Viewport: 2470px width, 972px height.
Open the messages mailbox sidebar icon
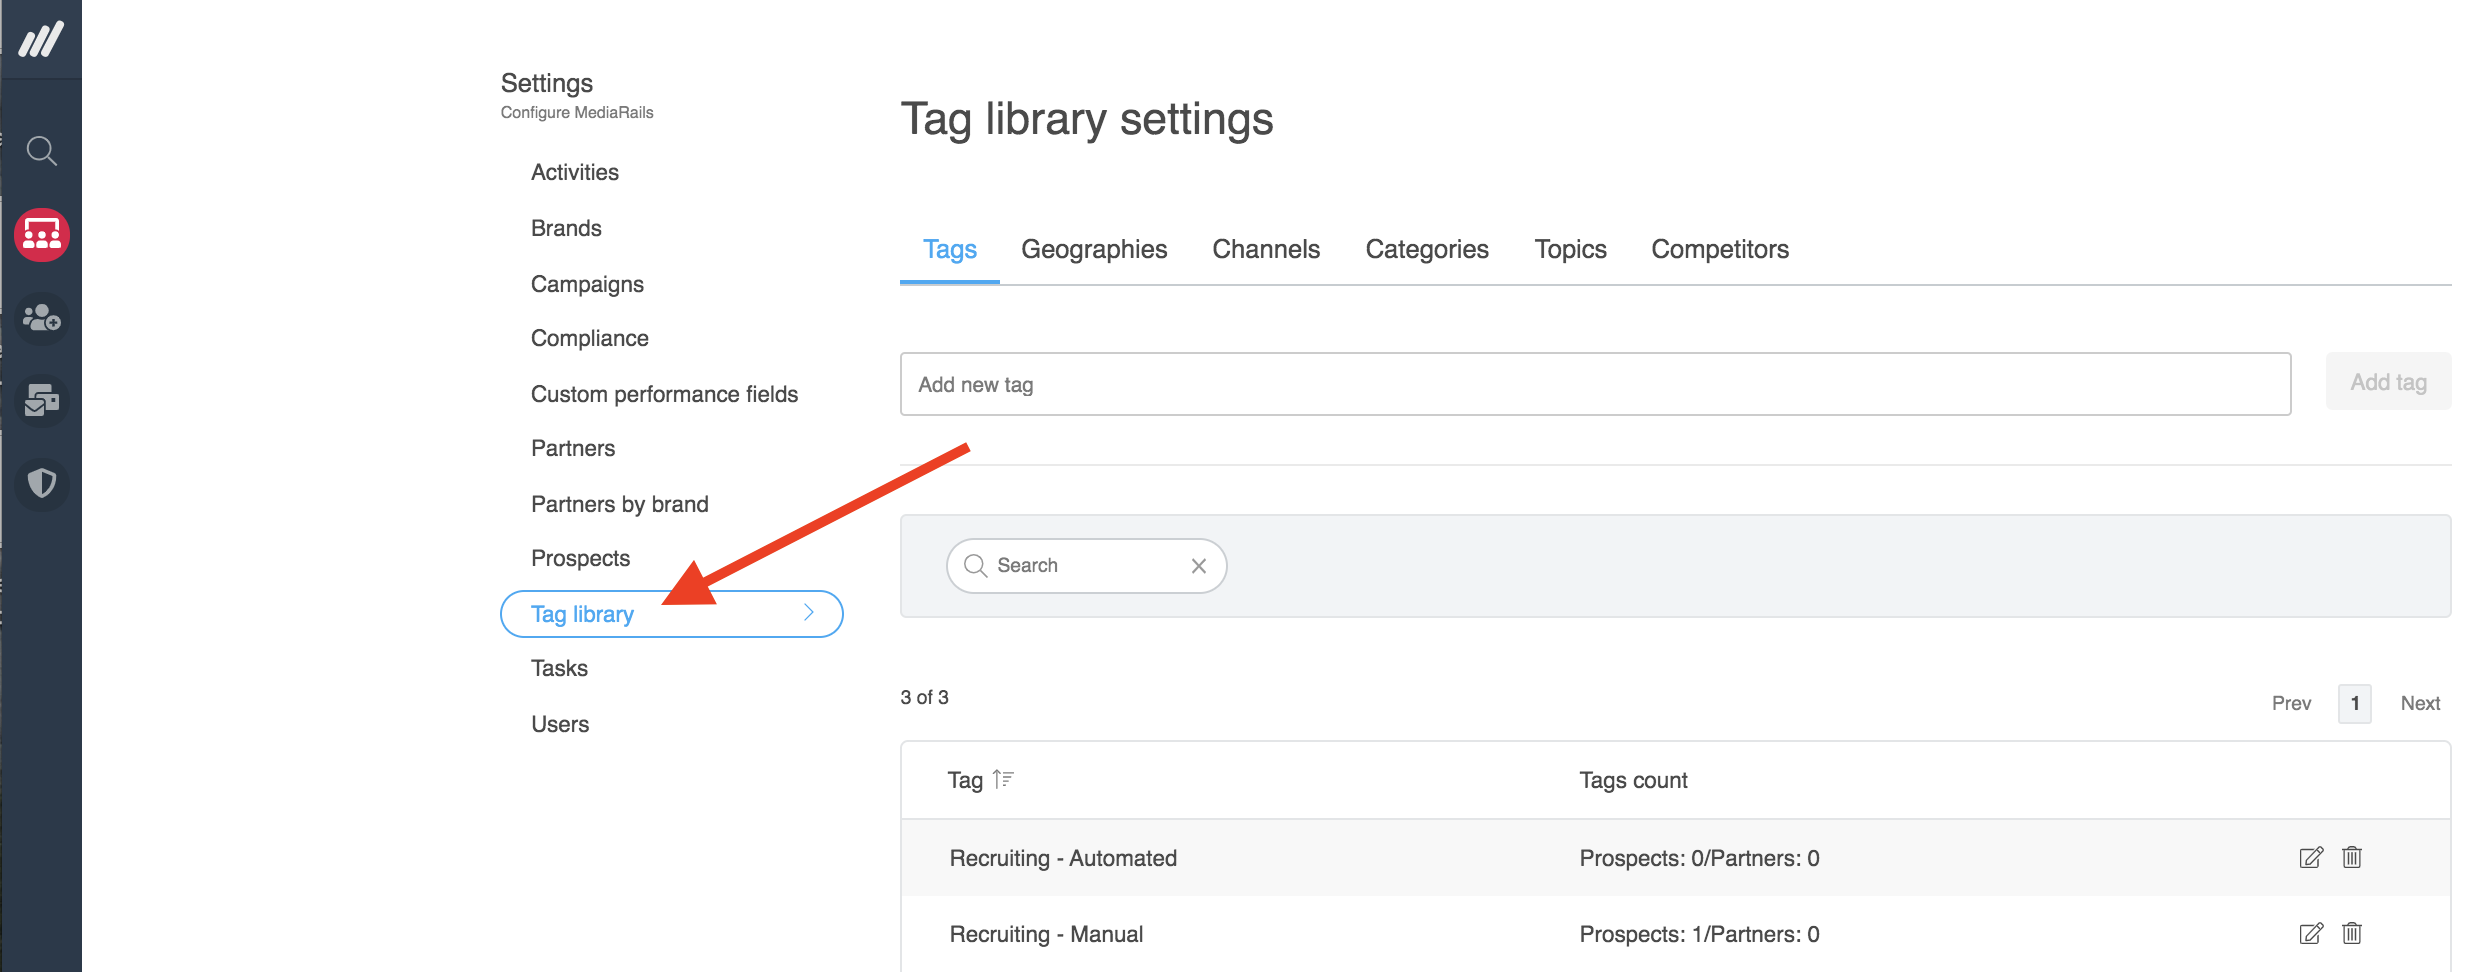coord(41,401)
